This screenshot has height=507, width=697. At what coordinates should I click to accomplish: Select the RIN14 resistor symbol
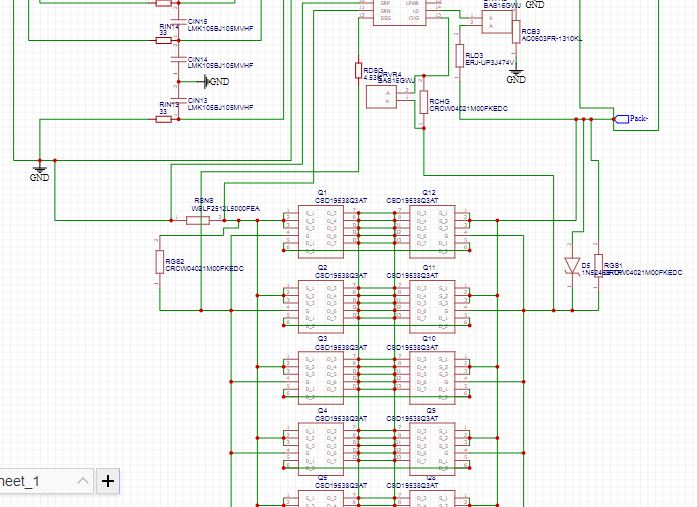click(164, 40)
